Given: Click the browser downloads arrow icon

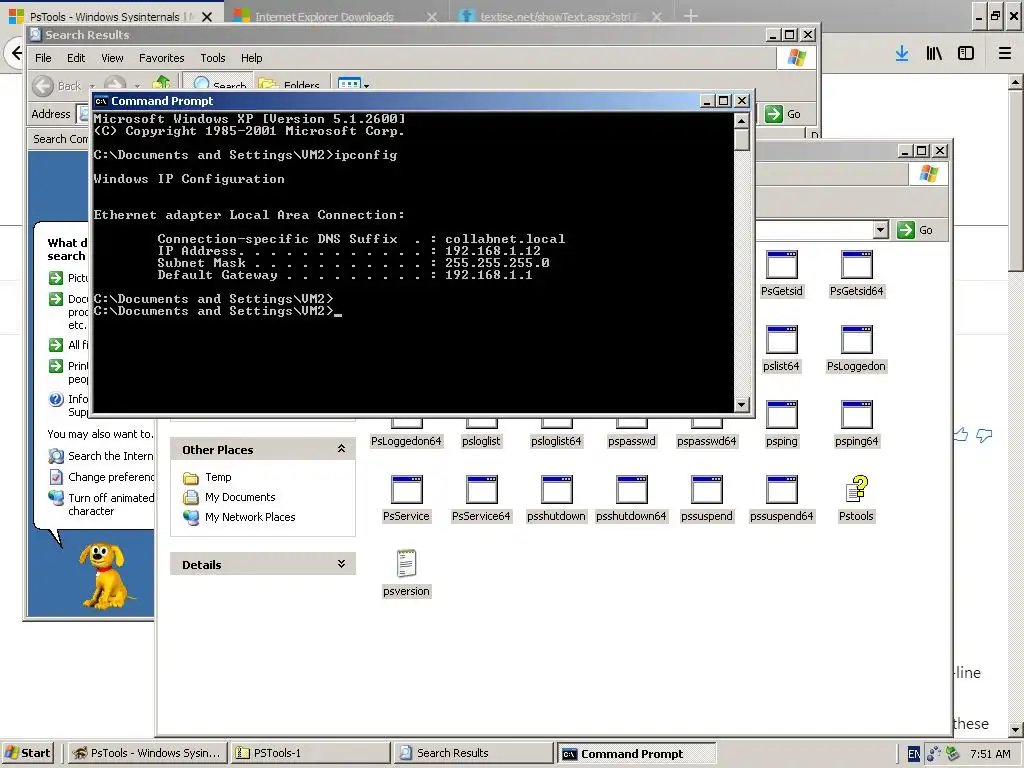Looking at the screenshot, I should click(902, 54).
